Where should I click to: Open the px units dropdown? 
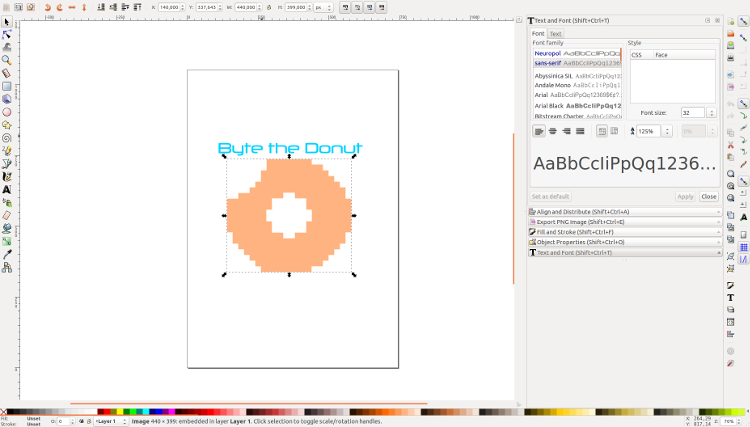pyautogui.click(x=323, y=7)
